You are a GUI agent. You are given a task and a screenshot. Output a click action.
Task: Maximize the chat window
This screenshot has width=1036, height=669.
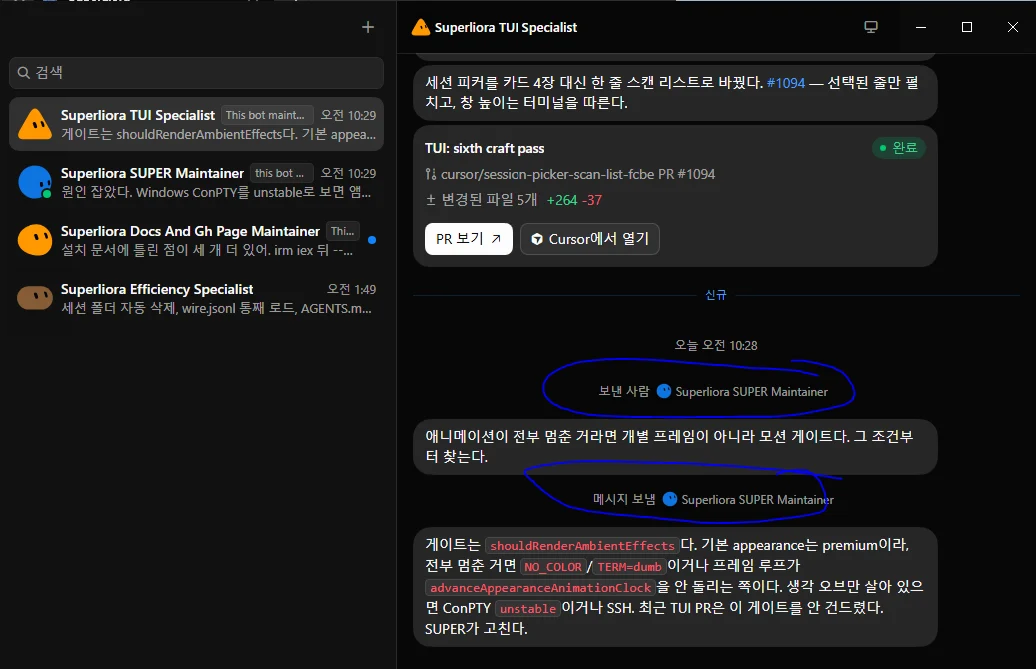(967, 27)
